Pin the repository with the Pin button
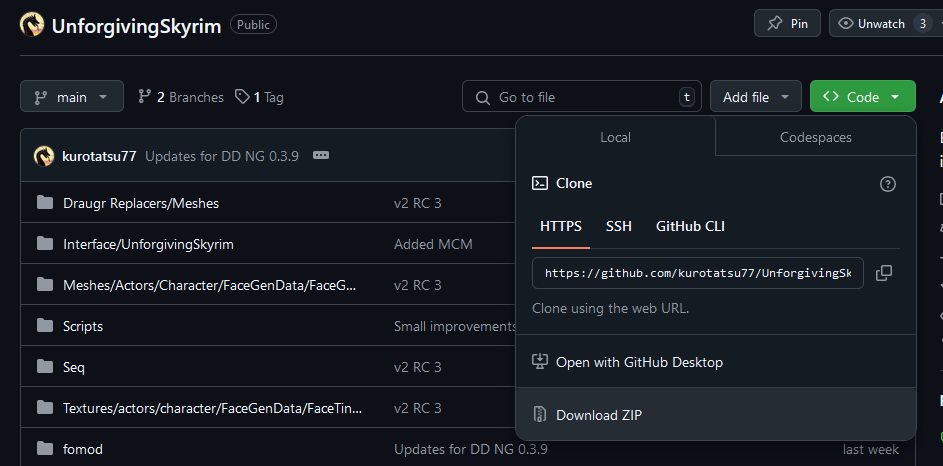This screenshot has width=943, height=466. pyautogui.click(x=787, y=24)
